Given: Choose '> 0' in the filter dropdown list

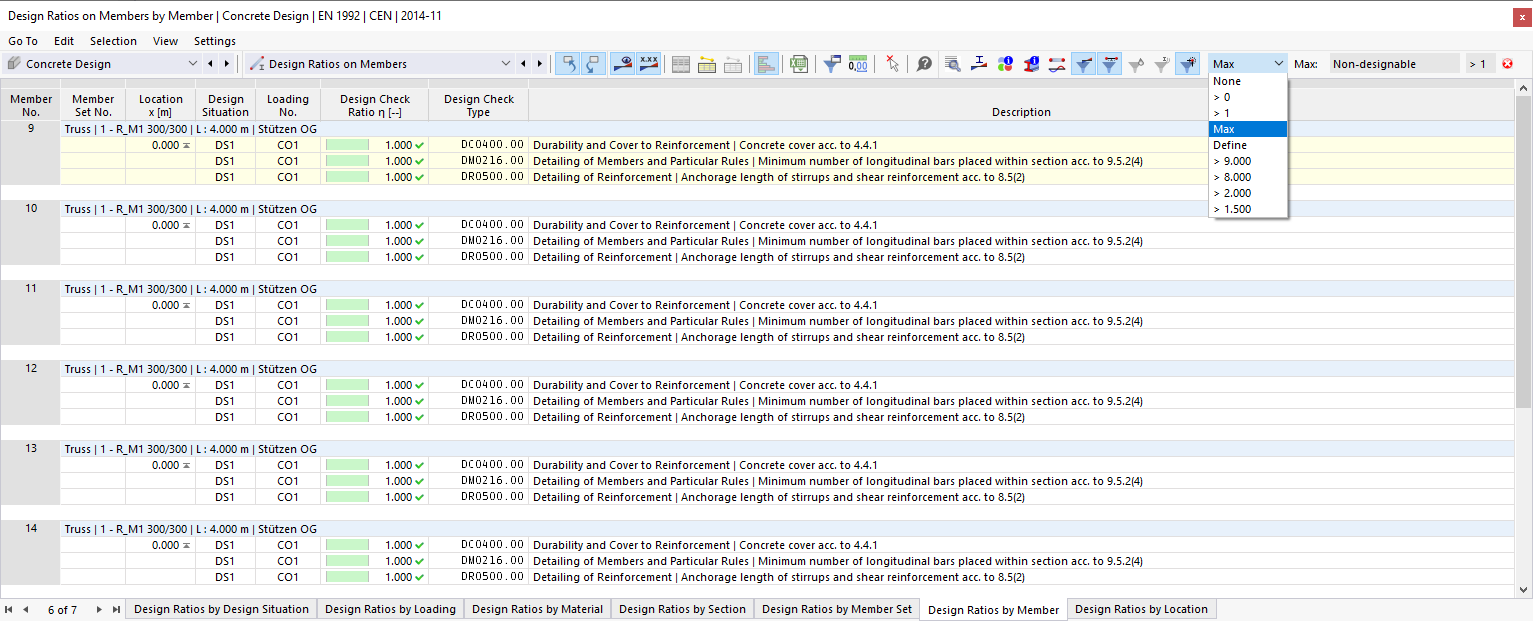Looking at the screenshot, I should 1248,97.
